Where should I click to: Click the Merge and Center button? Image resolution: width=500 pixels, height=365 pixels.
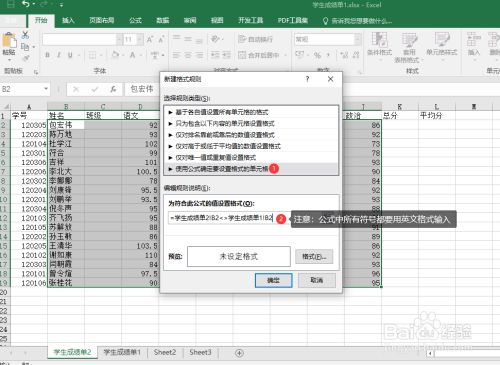tap(259, 55)
